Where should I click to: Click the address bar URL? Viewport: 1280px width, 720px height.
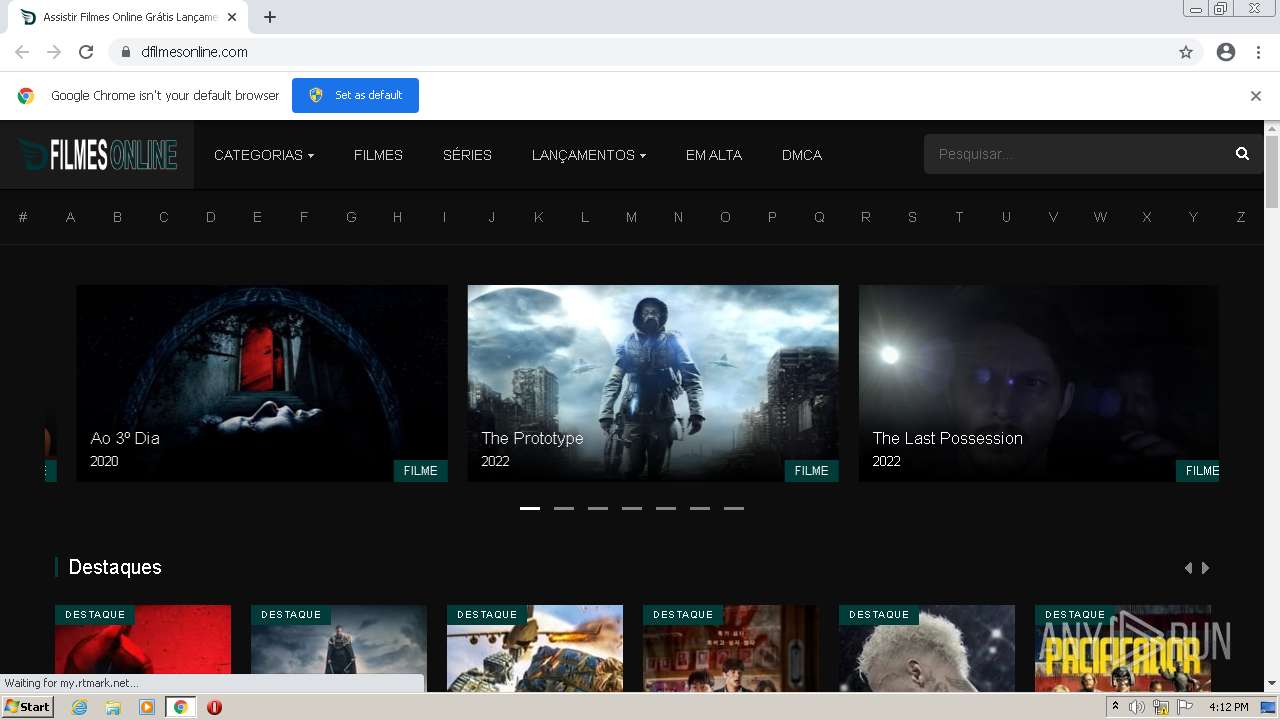[195, 52]
